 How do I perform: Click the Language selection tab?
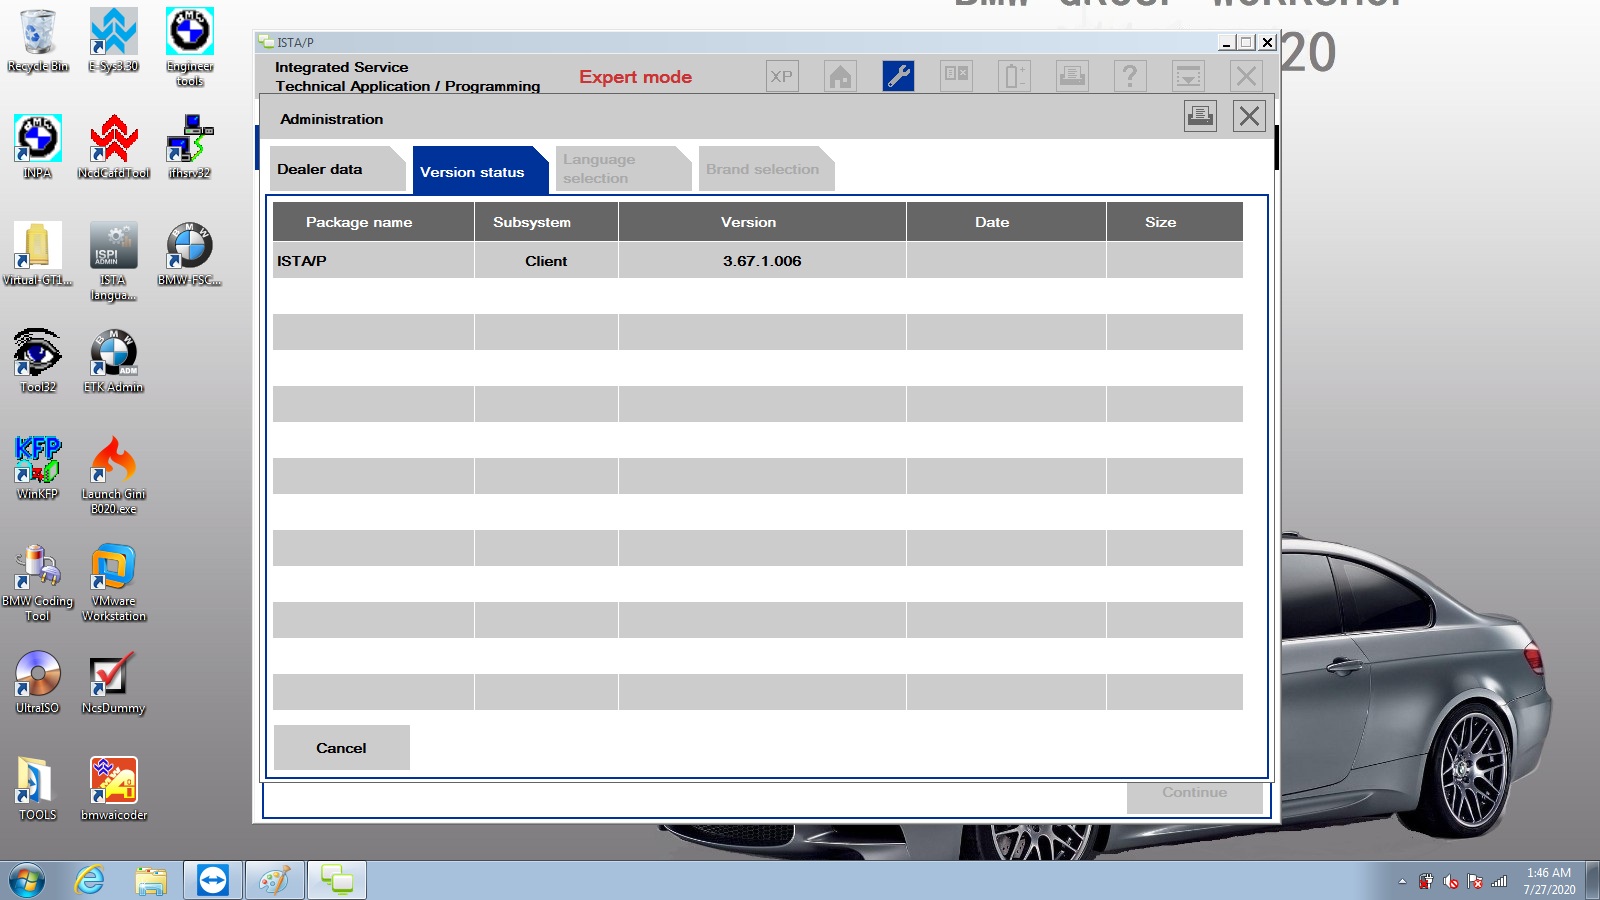[x=623, y=169]
